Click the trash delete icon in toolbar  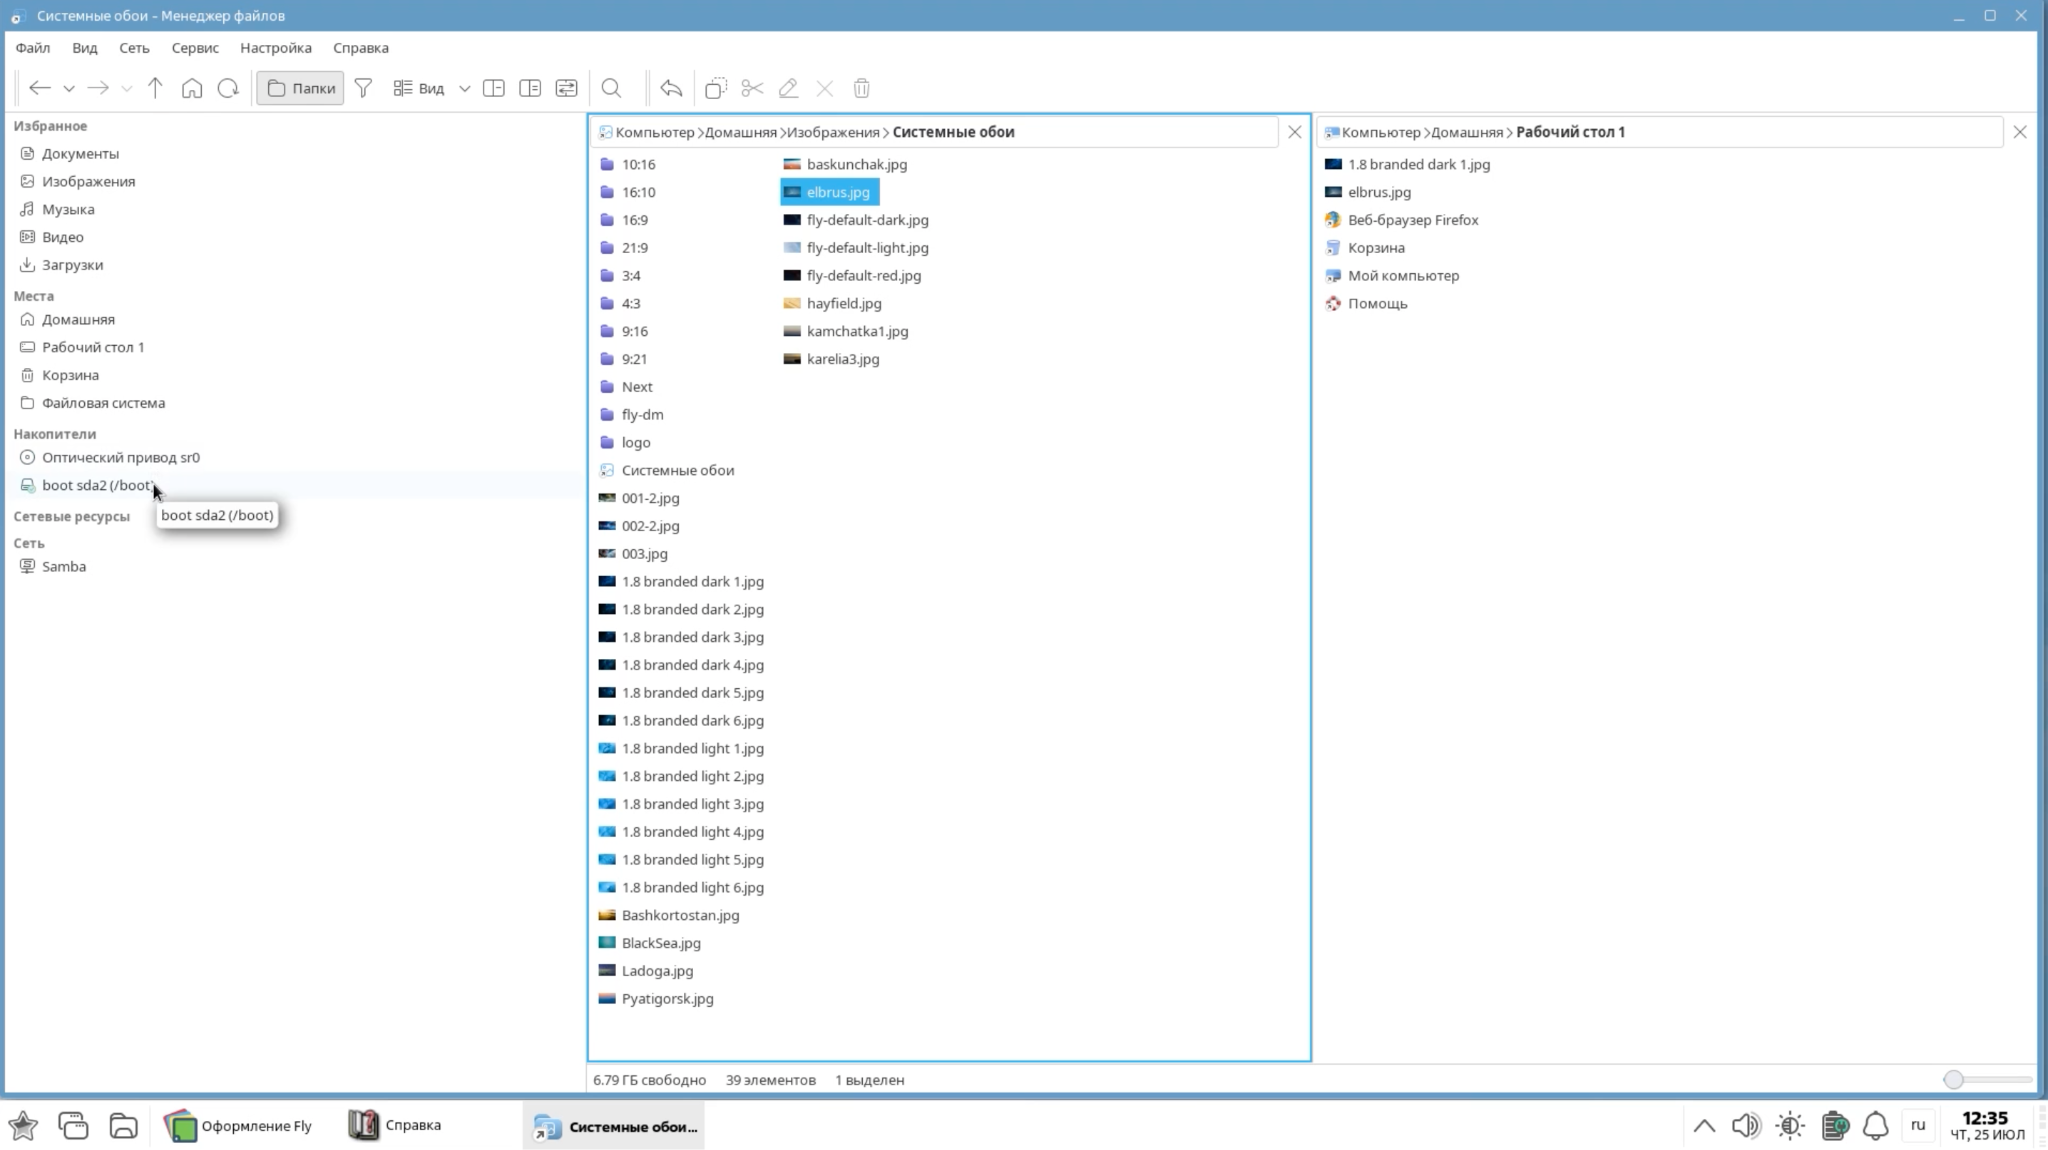pyautogui.click(x=861, y=88)
